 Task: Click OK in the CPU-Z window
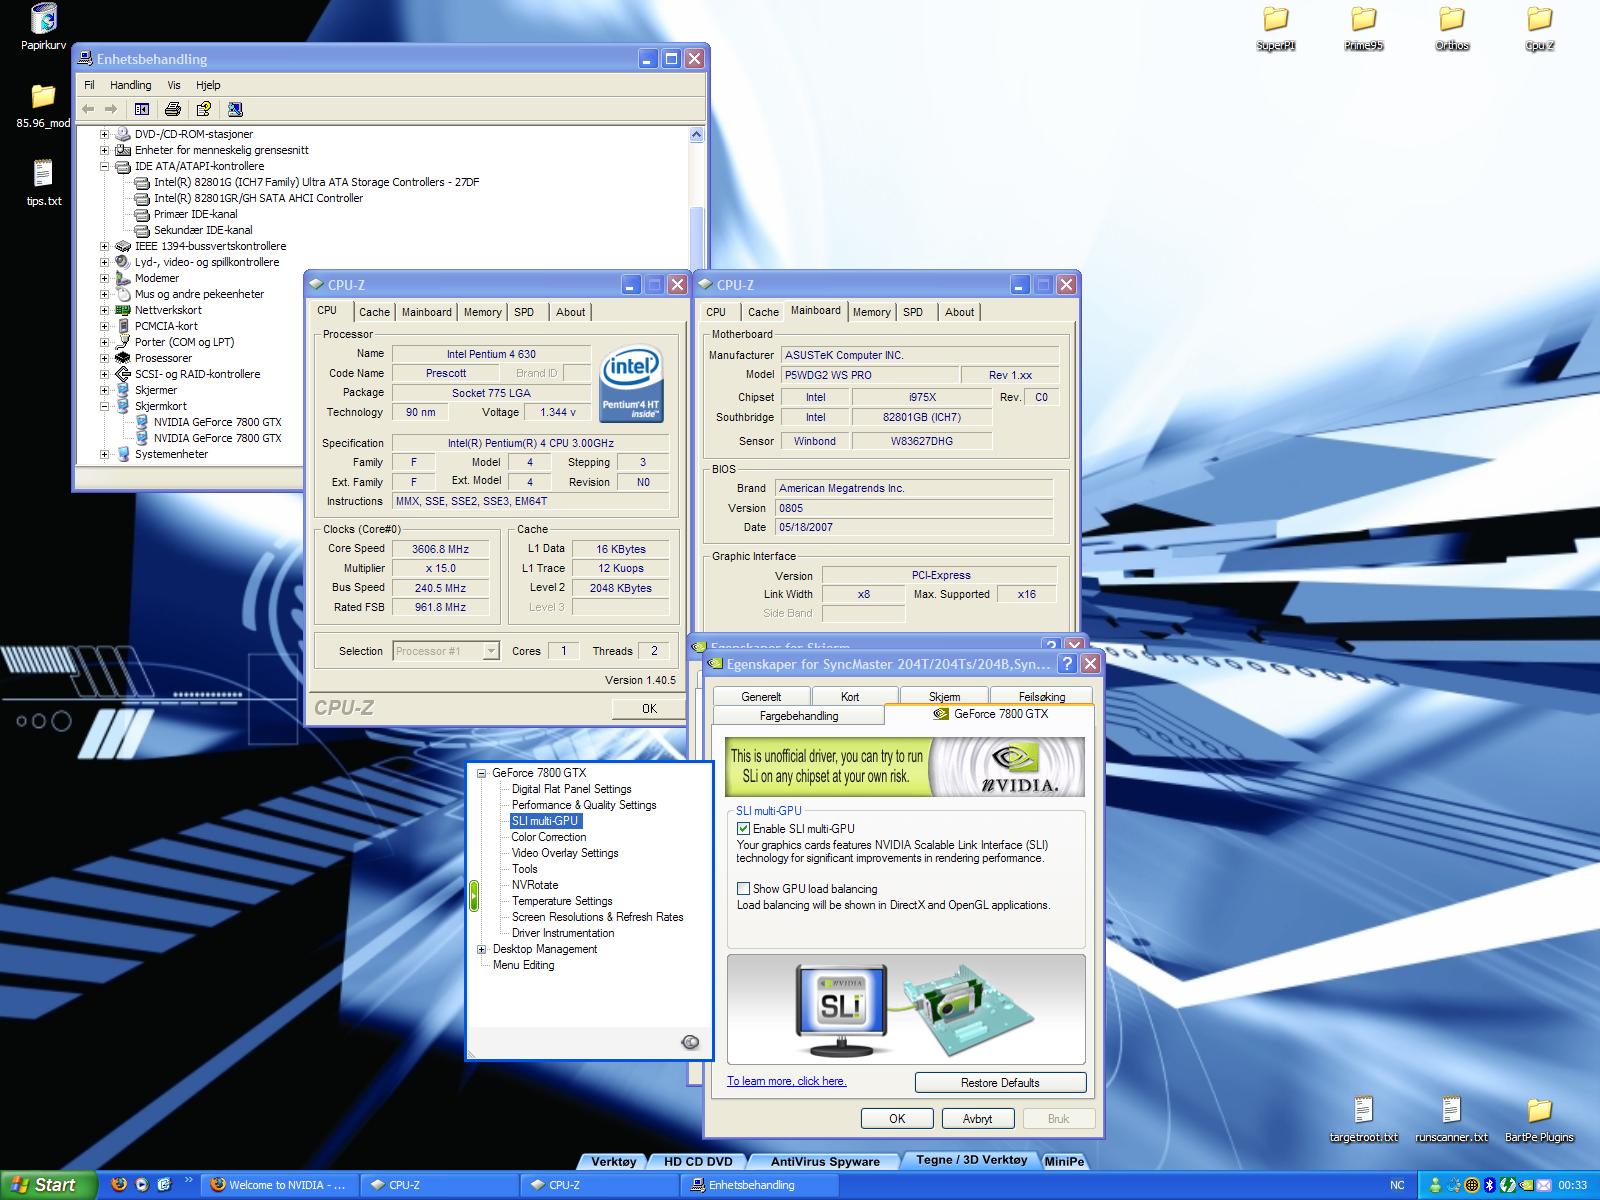point(649,708)
